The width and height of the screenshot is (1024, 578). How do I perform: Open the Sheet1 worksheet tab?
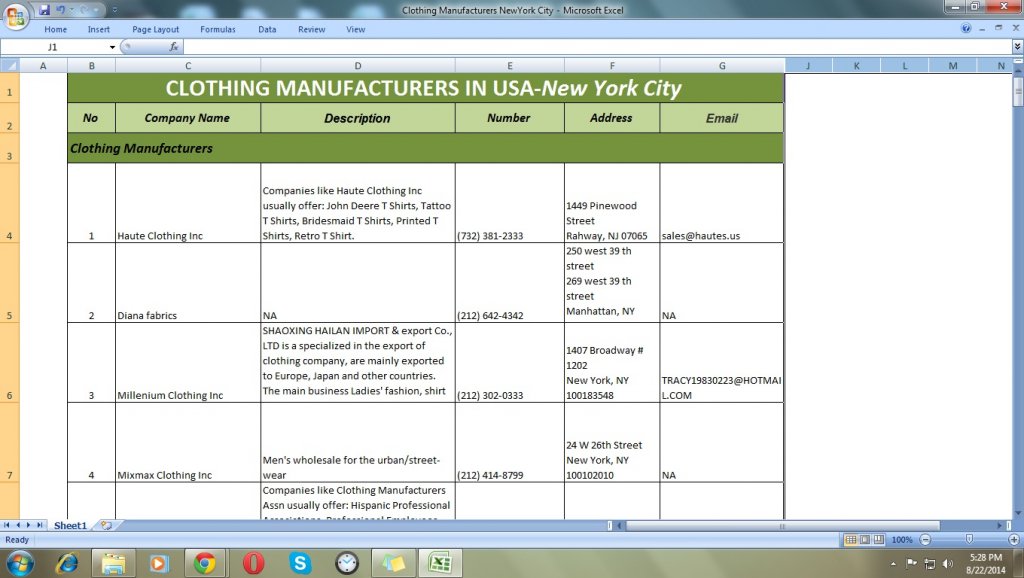tap(70, 525)
